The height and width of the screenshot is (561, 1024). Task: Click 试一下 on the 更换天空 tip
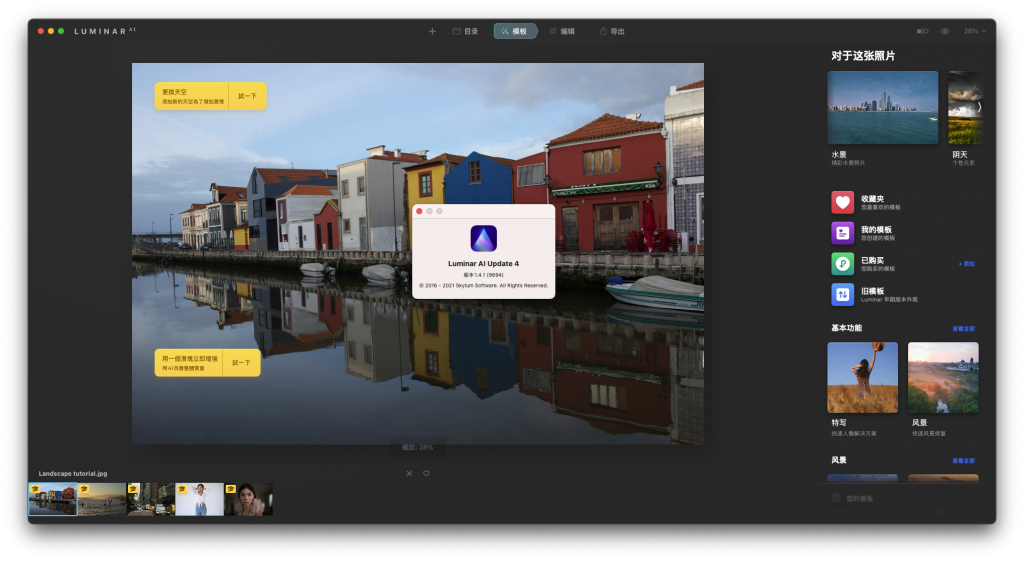coord(248,96)
